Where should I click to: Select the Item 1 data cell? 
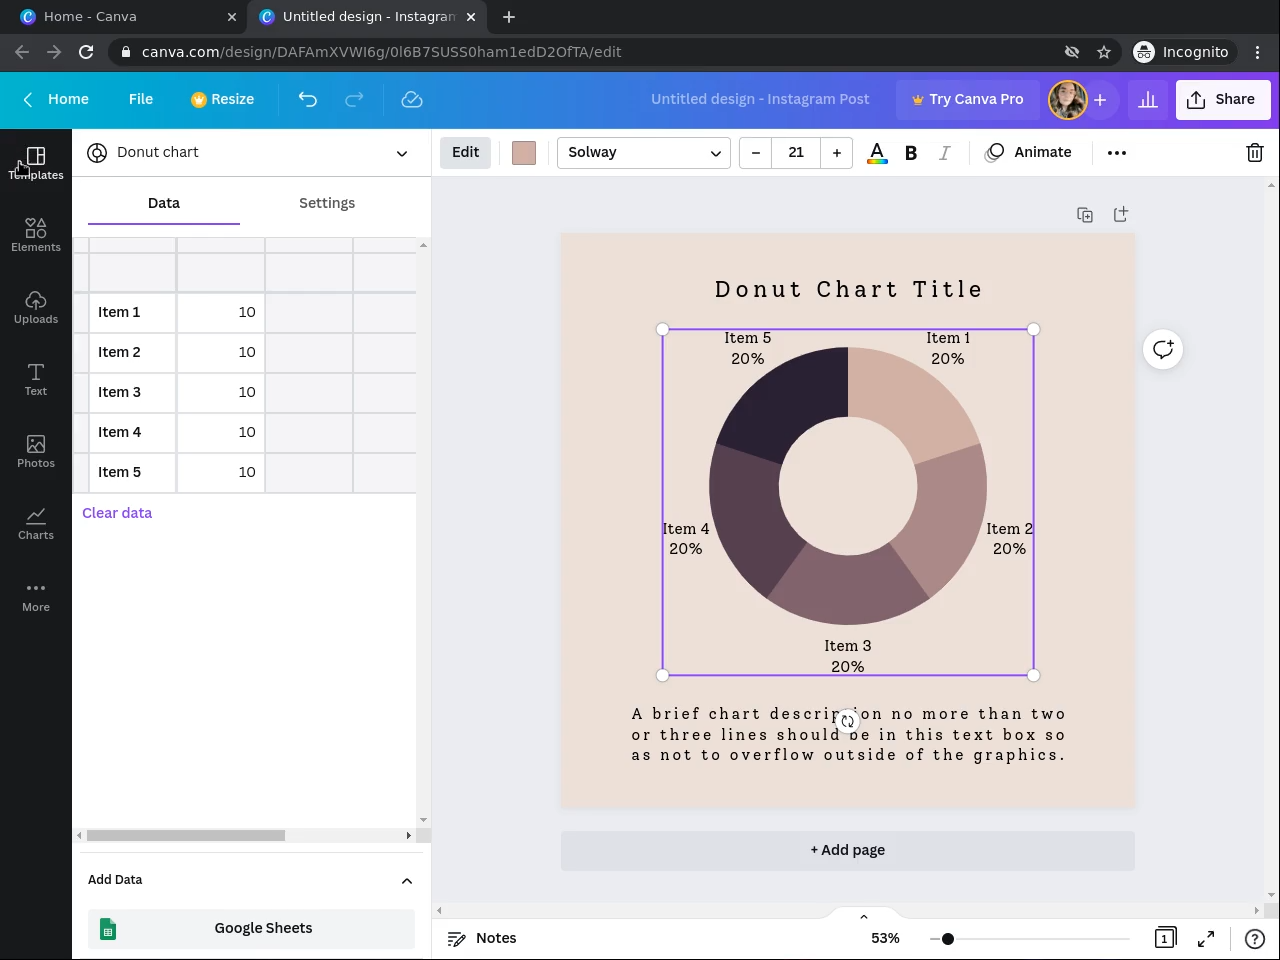tap(133, 312)
